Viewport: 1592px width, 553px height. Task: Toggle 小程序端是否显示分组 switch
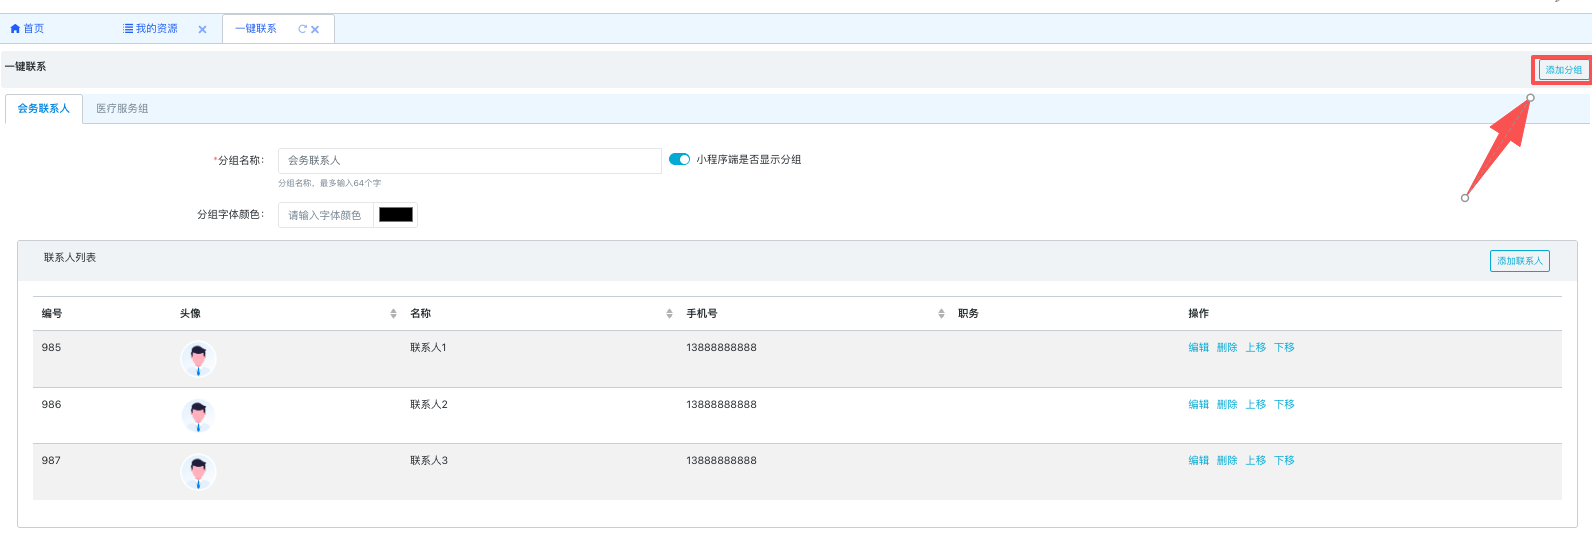coord(679,160)
